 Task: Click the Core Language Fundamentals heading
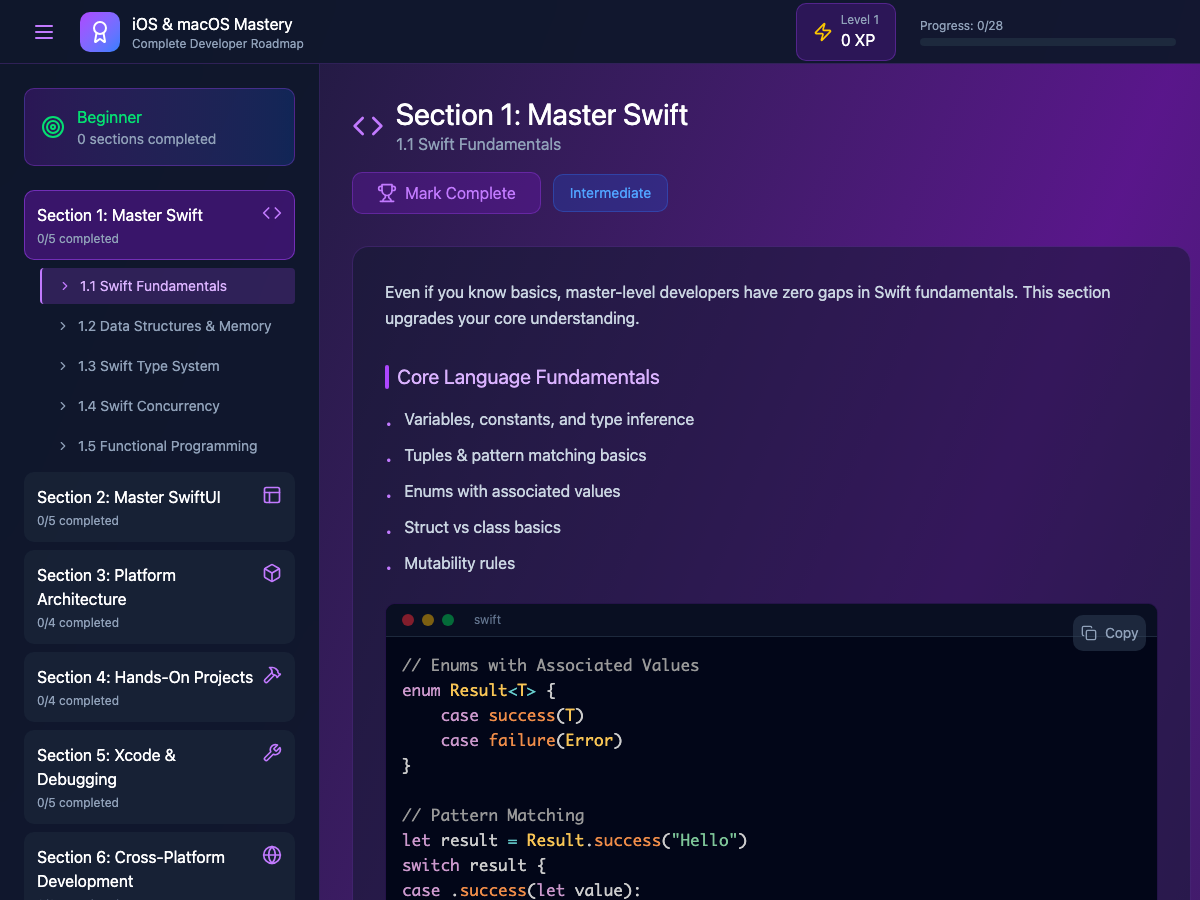pos(528,377)
